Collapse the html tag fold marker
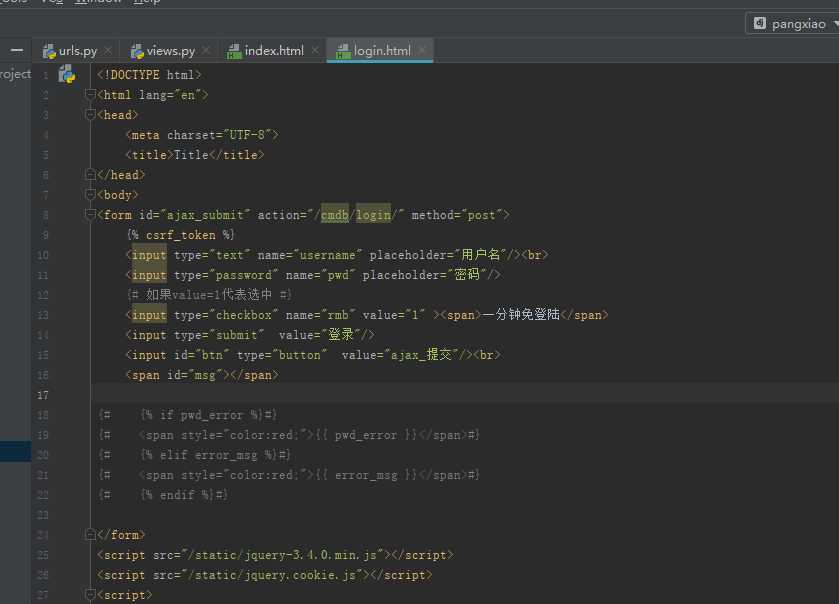839x604 pixels. coord(90,95)
